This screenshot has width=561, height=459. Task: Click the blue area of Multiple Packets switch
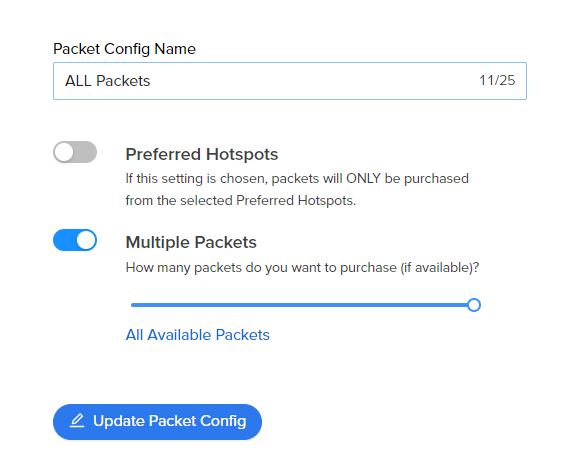pos(64,240)
